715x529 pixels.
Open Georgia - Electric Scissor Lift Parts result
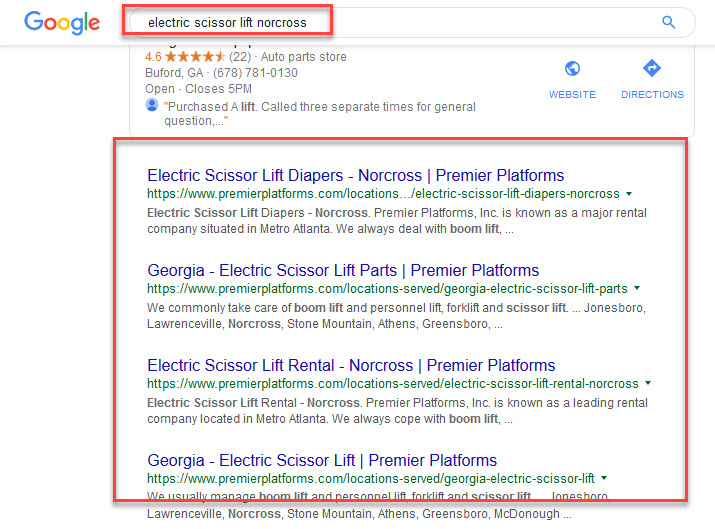pos(343,270)
